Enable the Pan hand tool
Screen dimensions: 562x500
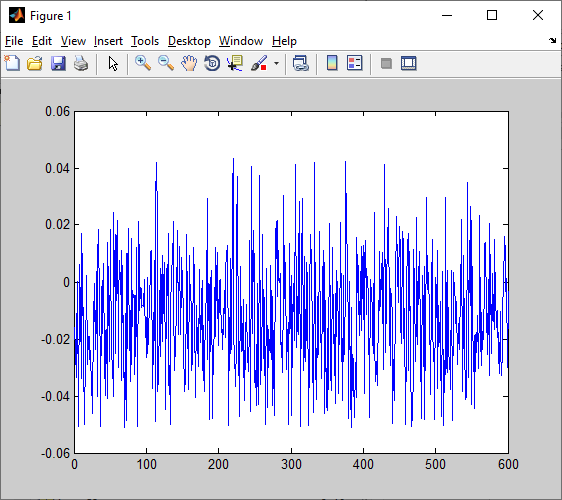(189, 63)
